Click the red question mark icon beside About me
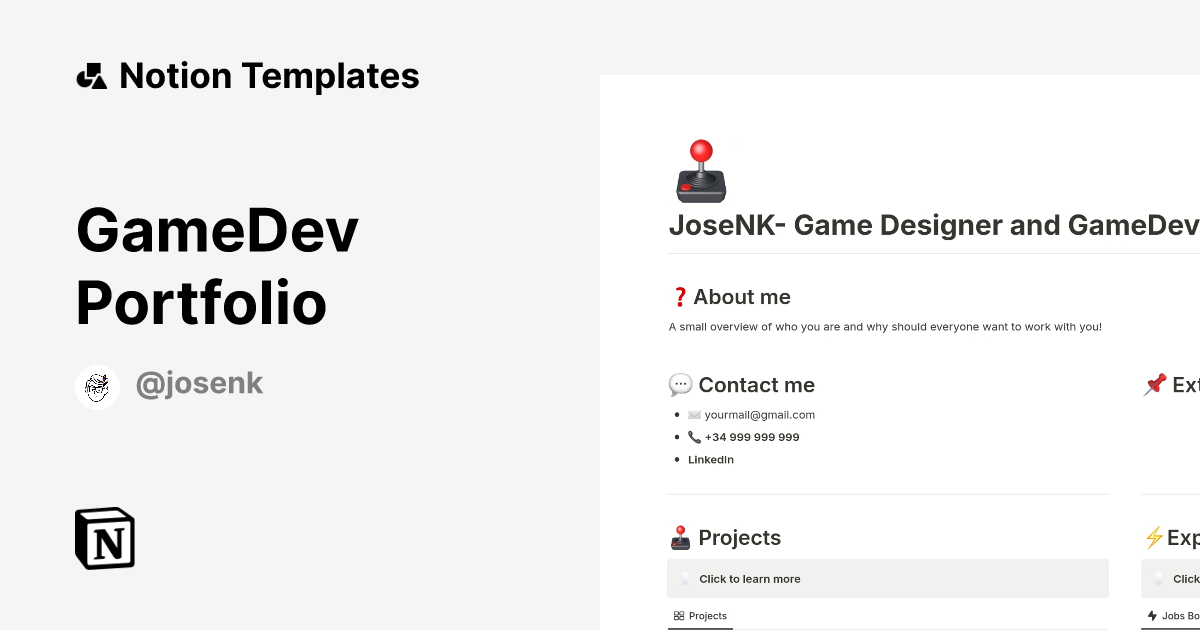The image size is (1200, 630). coord(679,296)
